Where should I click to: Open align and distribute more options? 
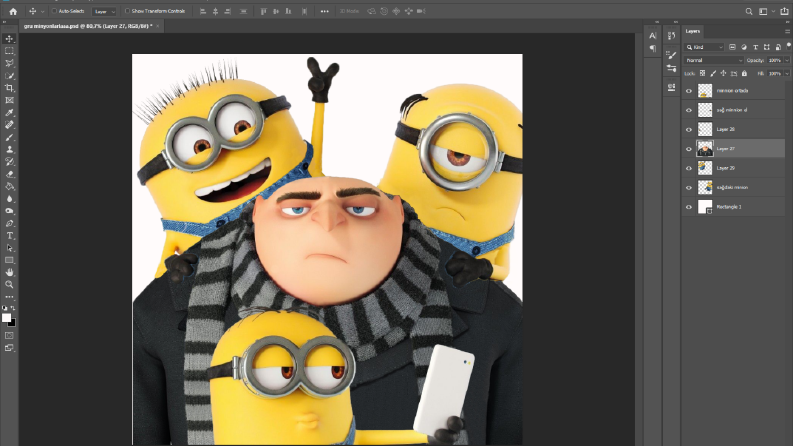click(325, 11)
